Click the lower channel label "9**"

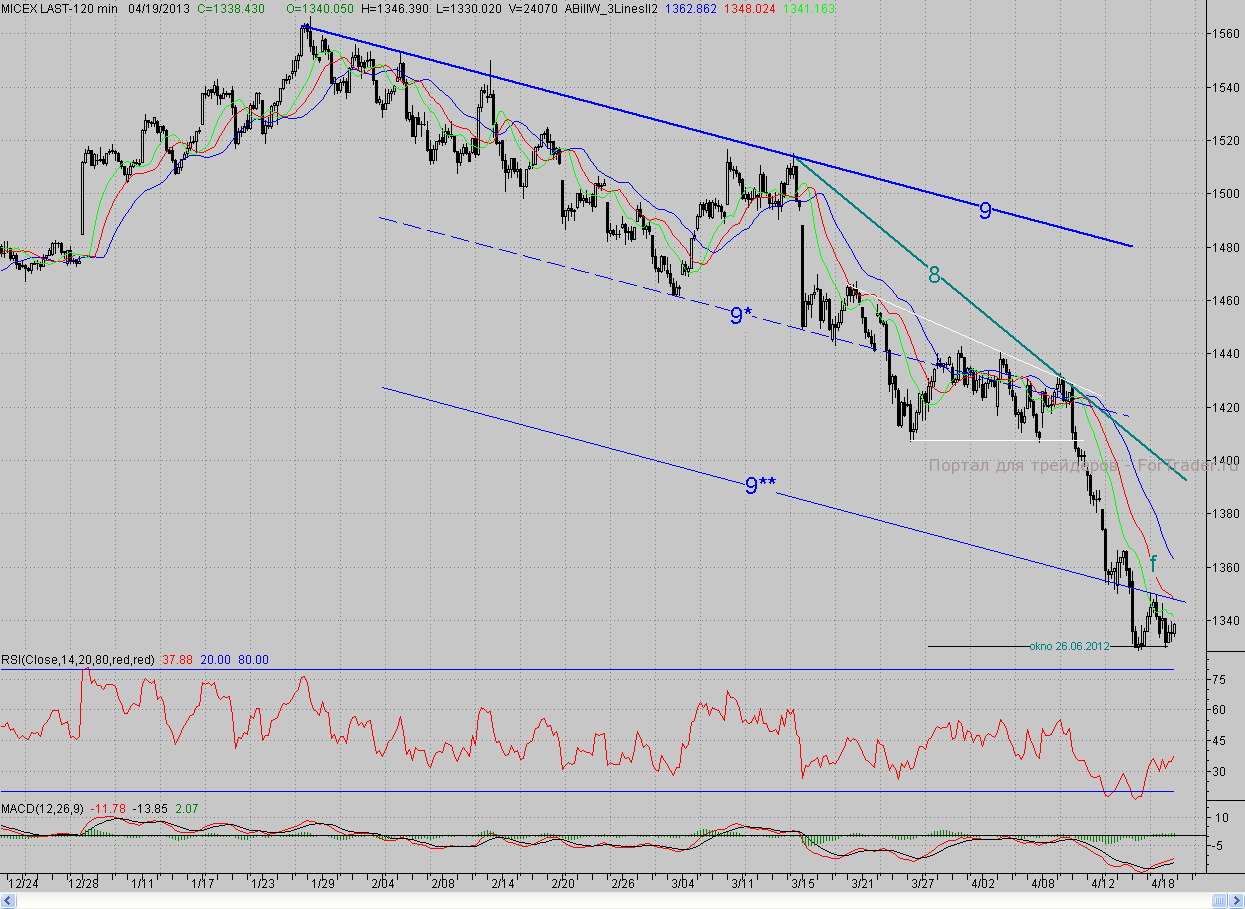click(760, 486)
